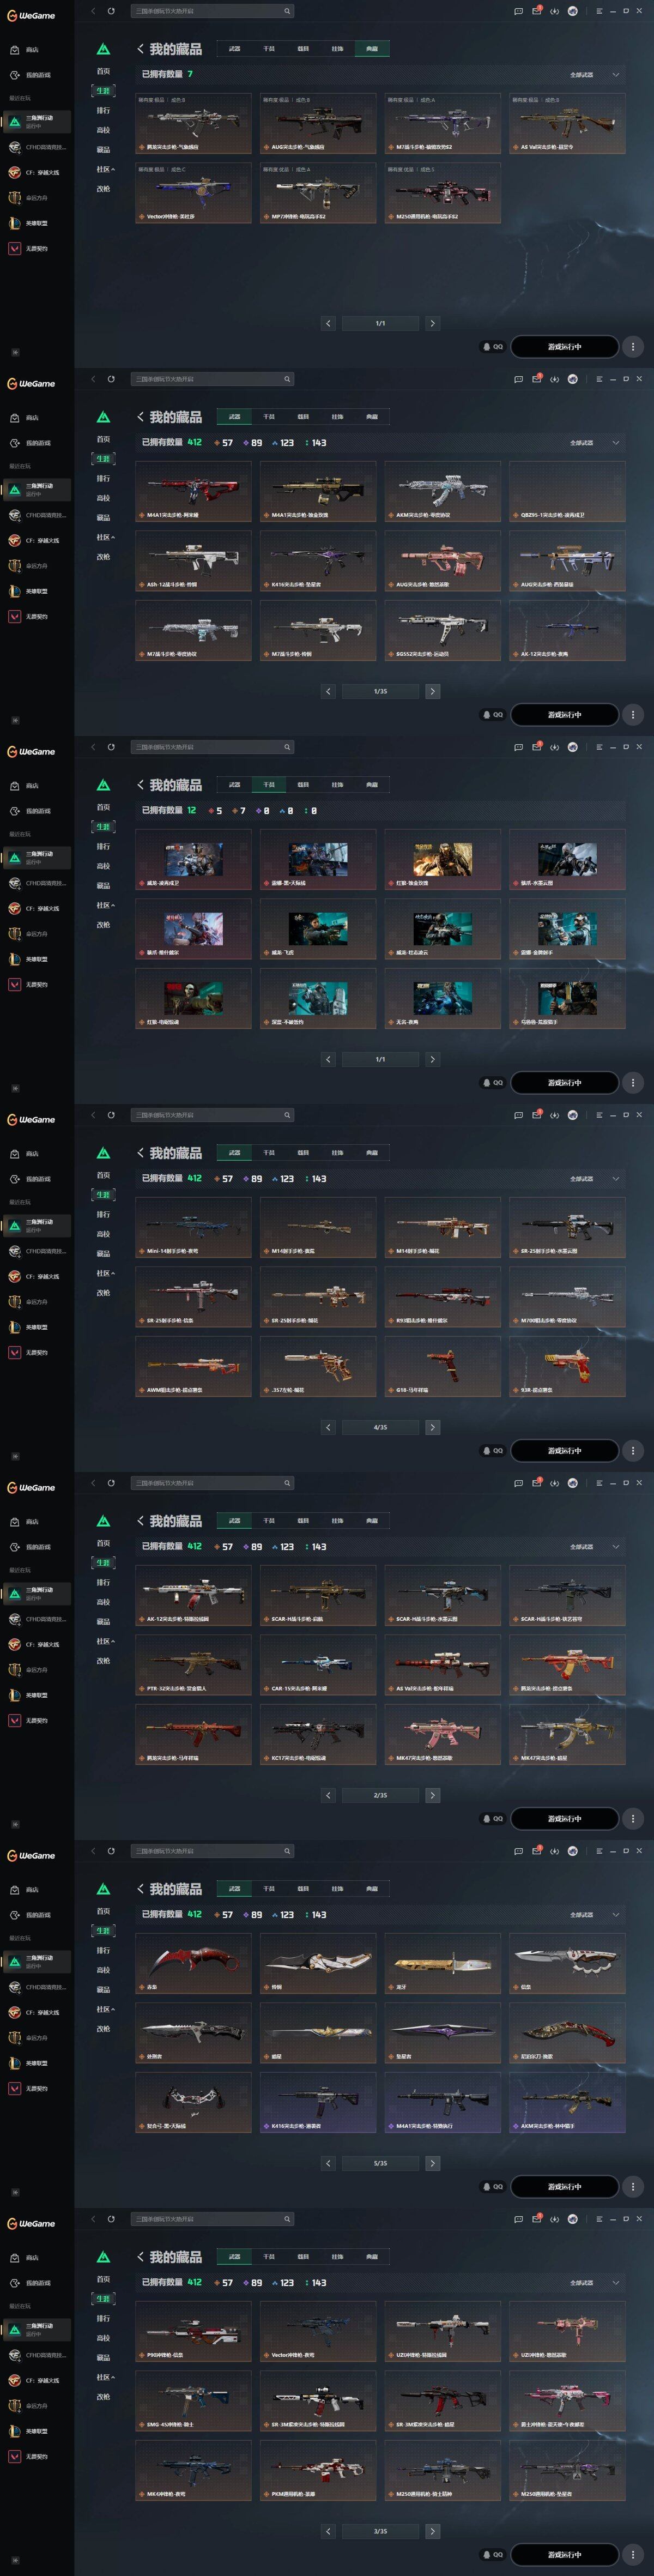
Task: Click 改枪 sidebar link in 4/35 window
Action: (103, 1293)
